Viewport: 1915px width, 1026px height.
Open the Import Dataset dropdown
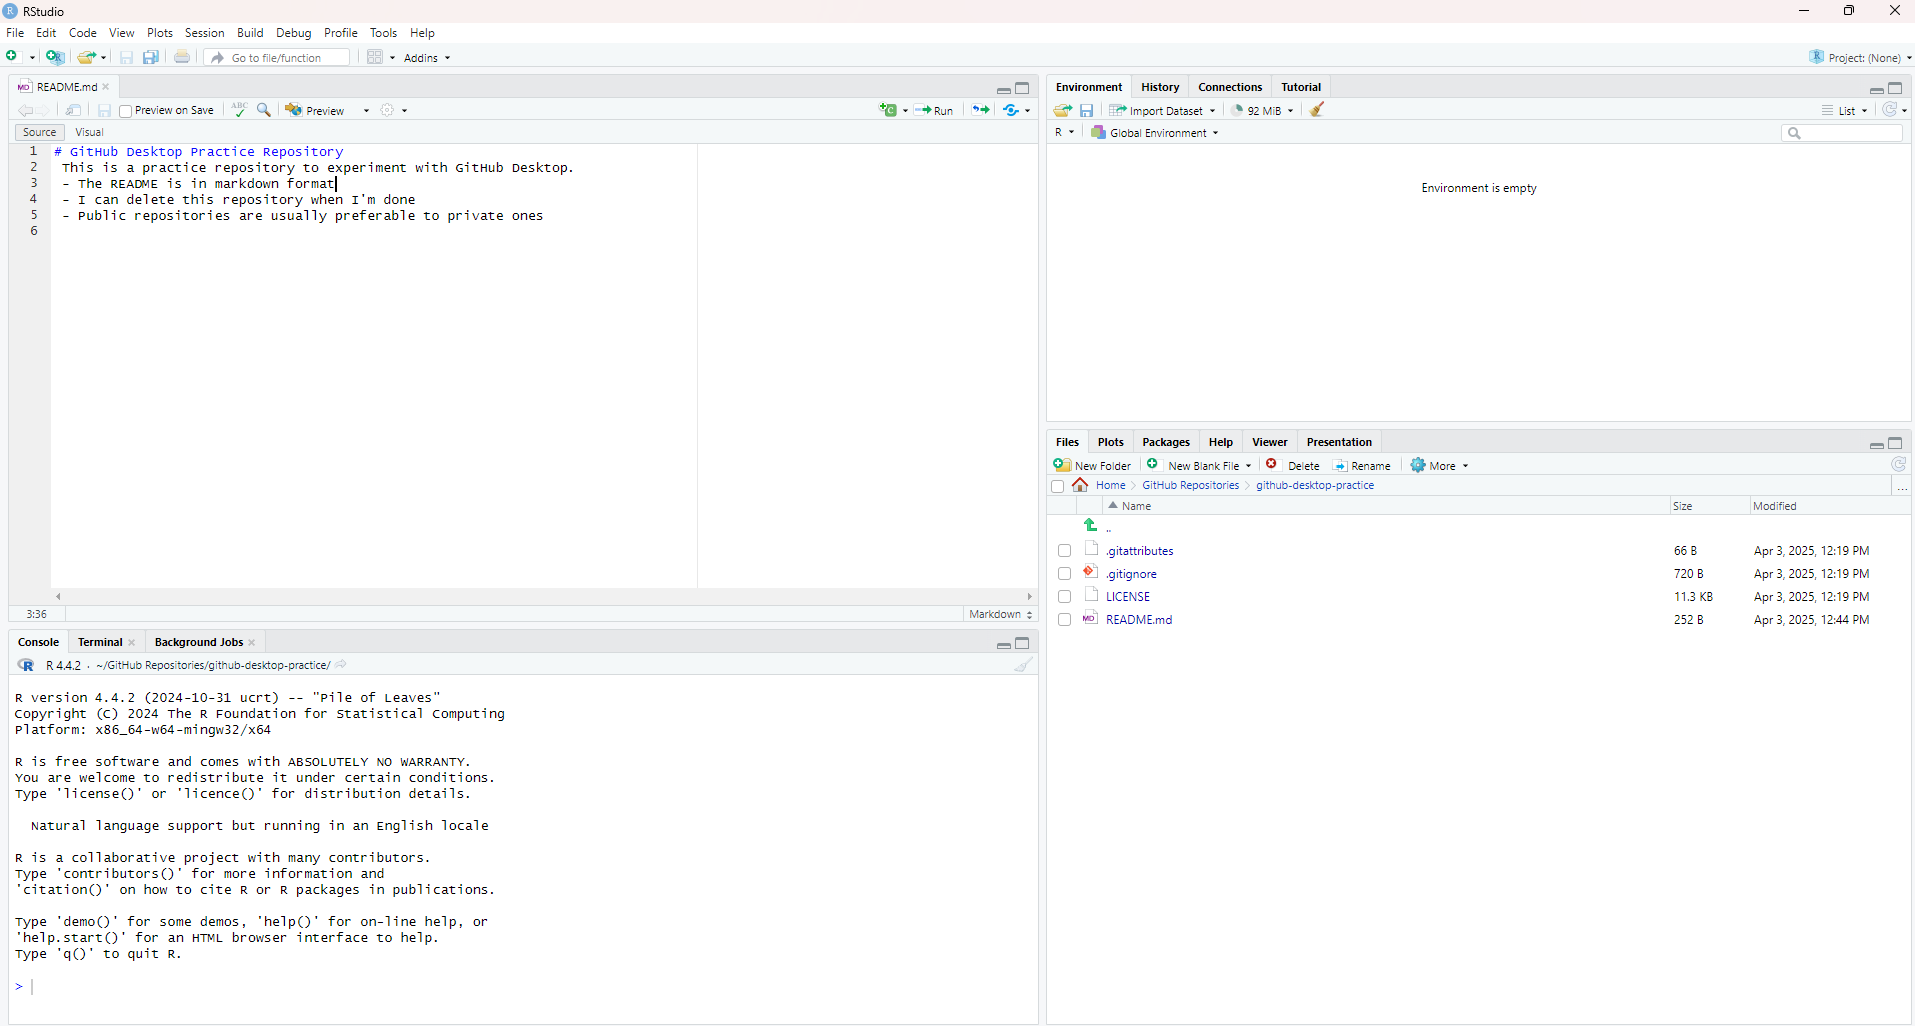pos(1162,111)
